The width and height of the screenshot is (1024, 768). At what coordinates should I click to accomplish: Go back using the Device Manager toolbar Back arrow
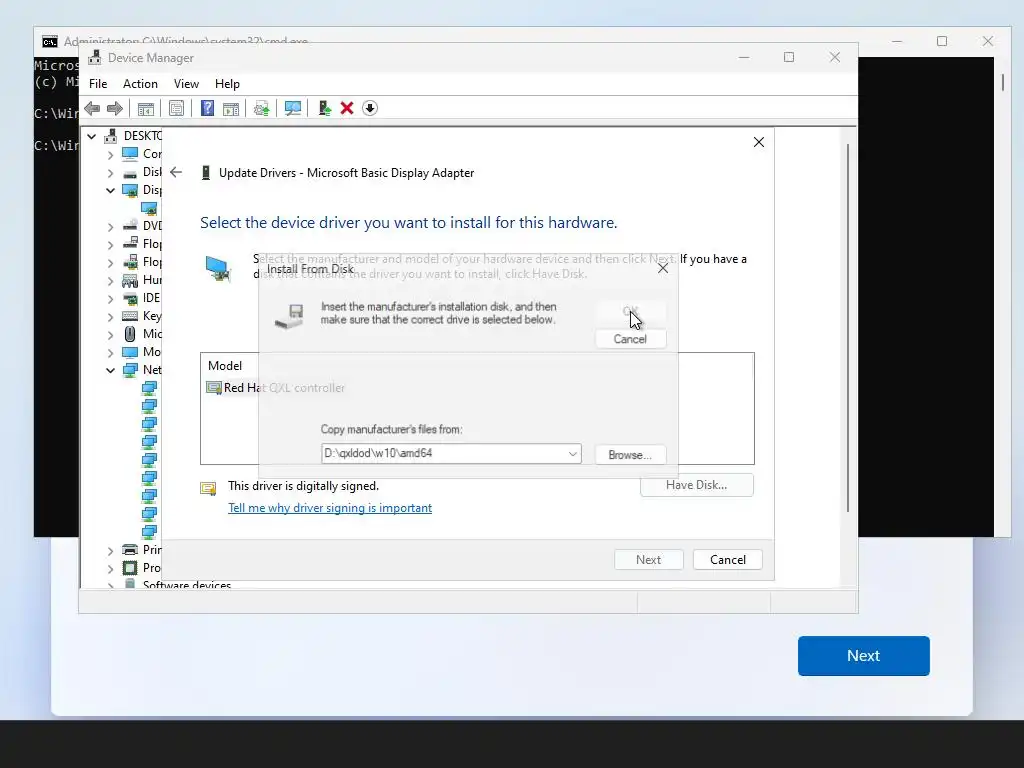coord(92,108)
